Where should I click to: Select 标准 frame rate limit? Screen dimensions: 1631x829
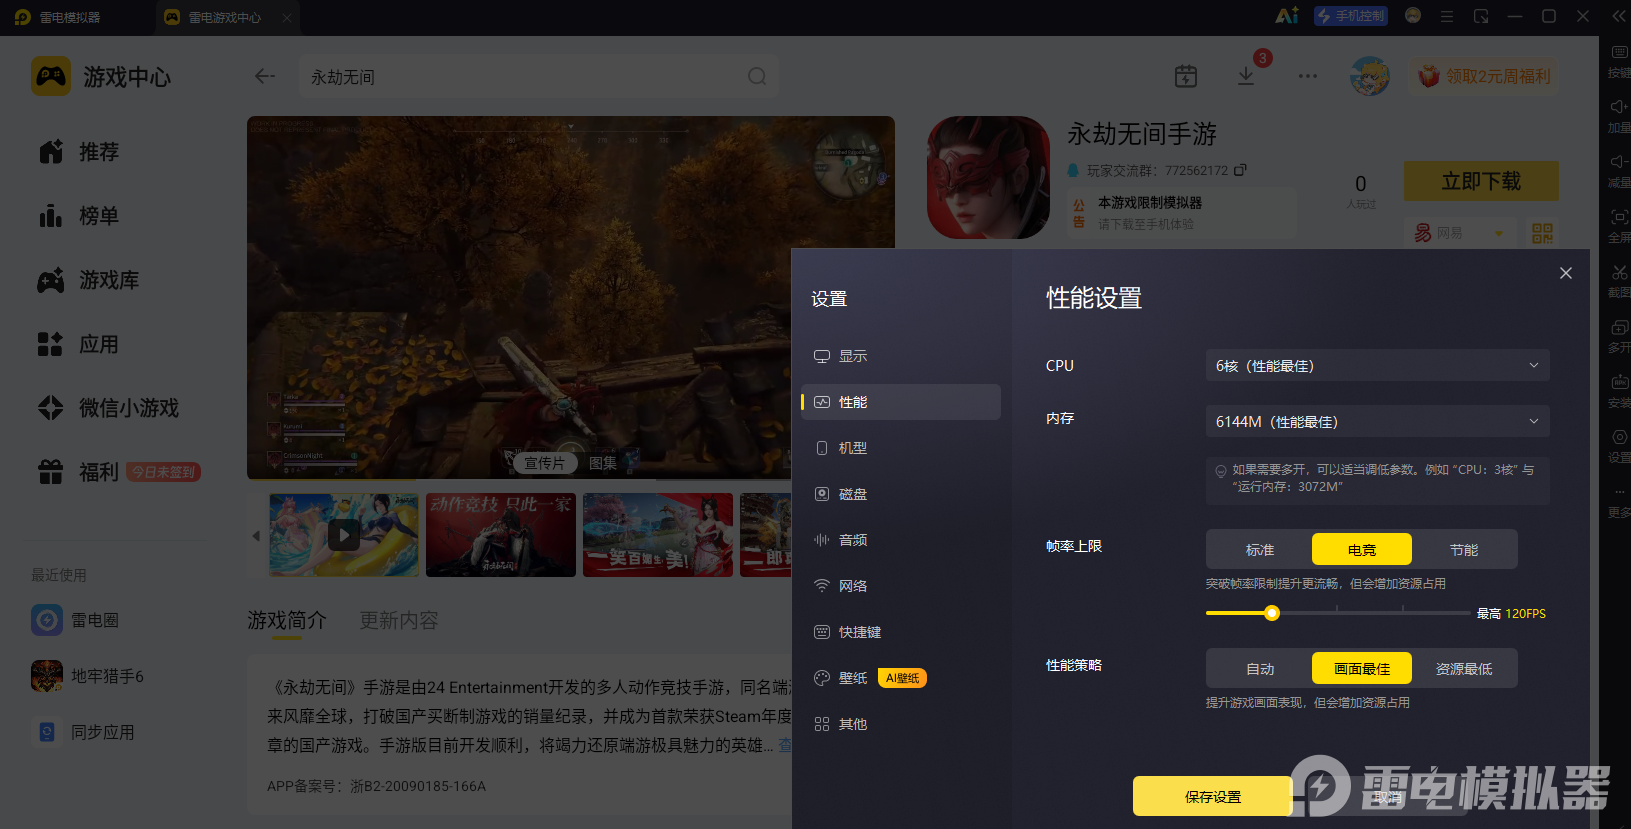click(1260, 549)
